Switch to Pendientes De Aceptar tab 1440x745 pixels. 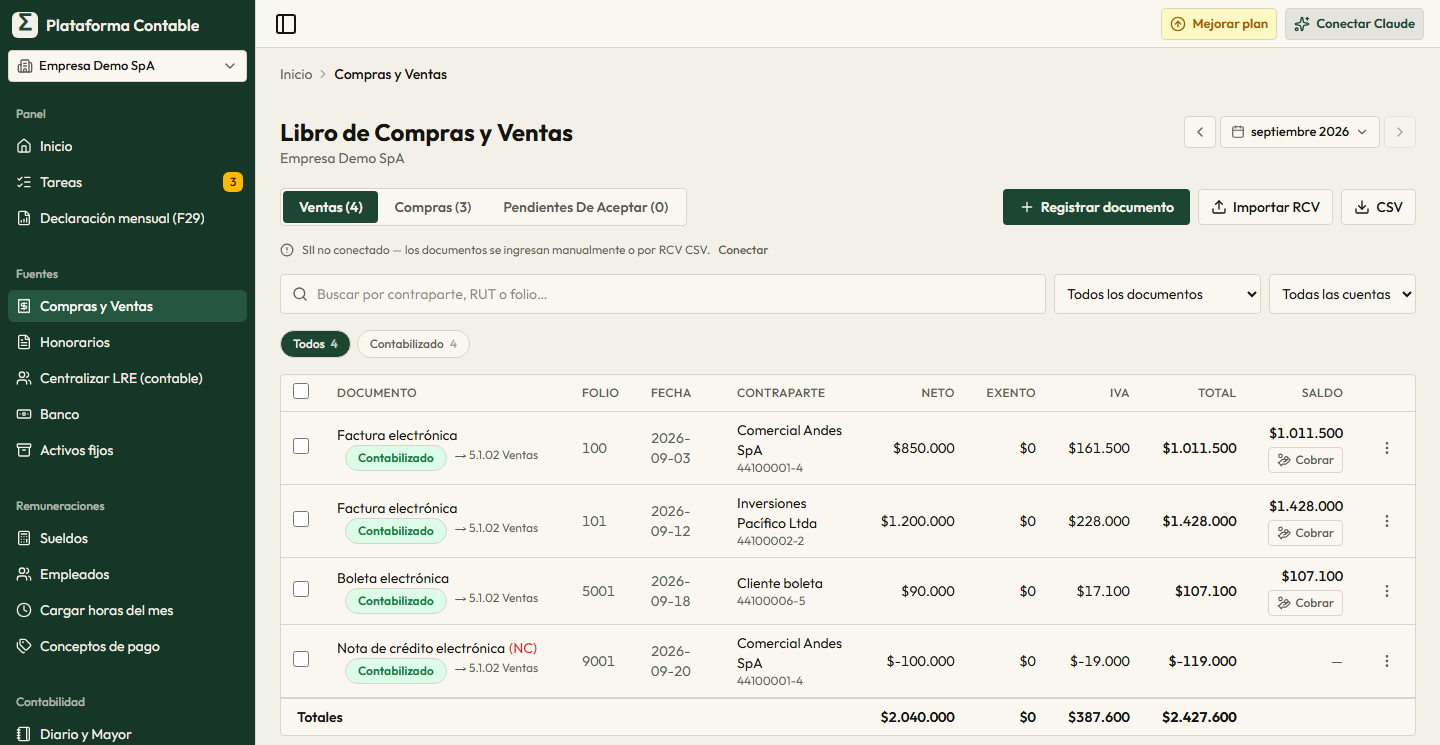(586, 207)
